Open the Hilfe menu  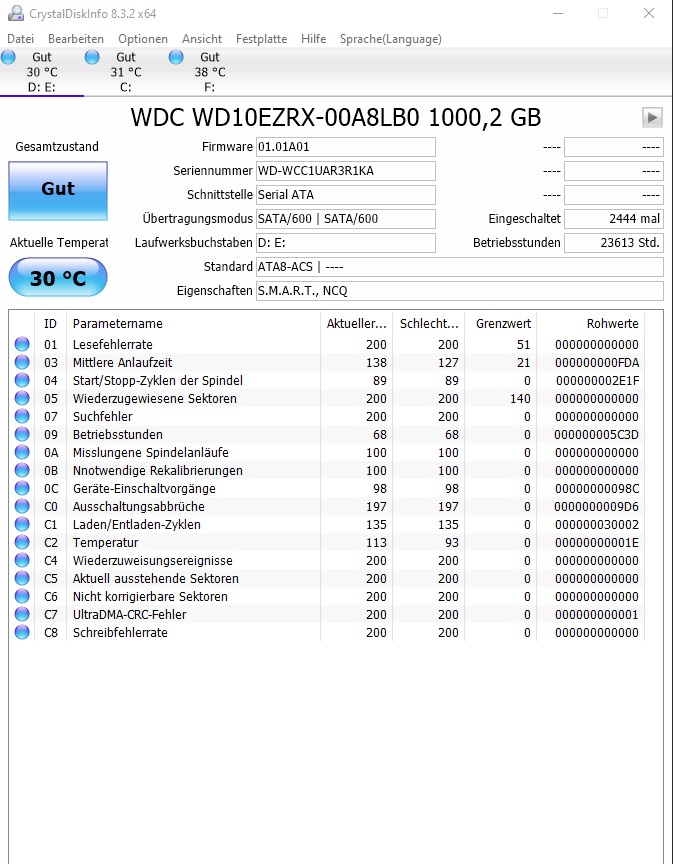(x=314, y=39)
